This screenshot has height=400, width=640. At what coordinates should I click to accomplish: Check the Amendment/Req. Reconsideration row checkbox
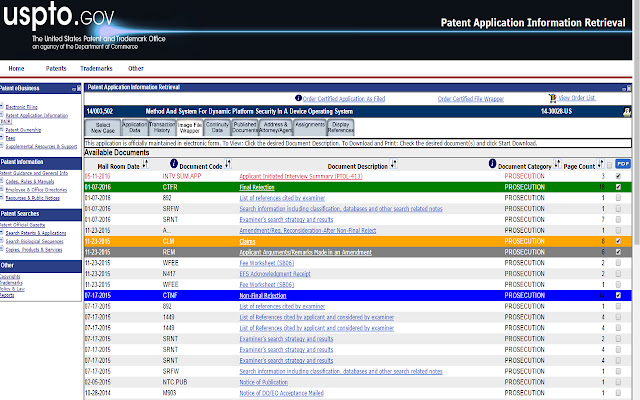pyautogui.click(x=618, y=230)
